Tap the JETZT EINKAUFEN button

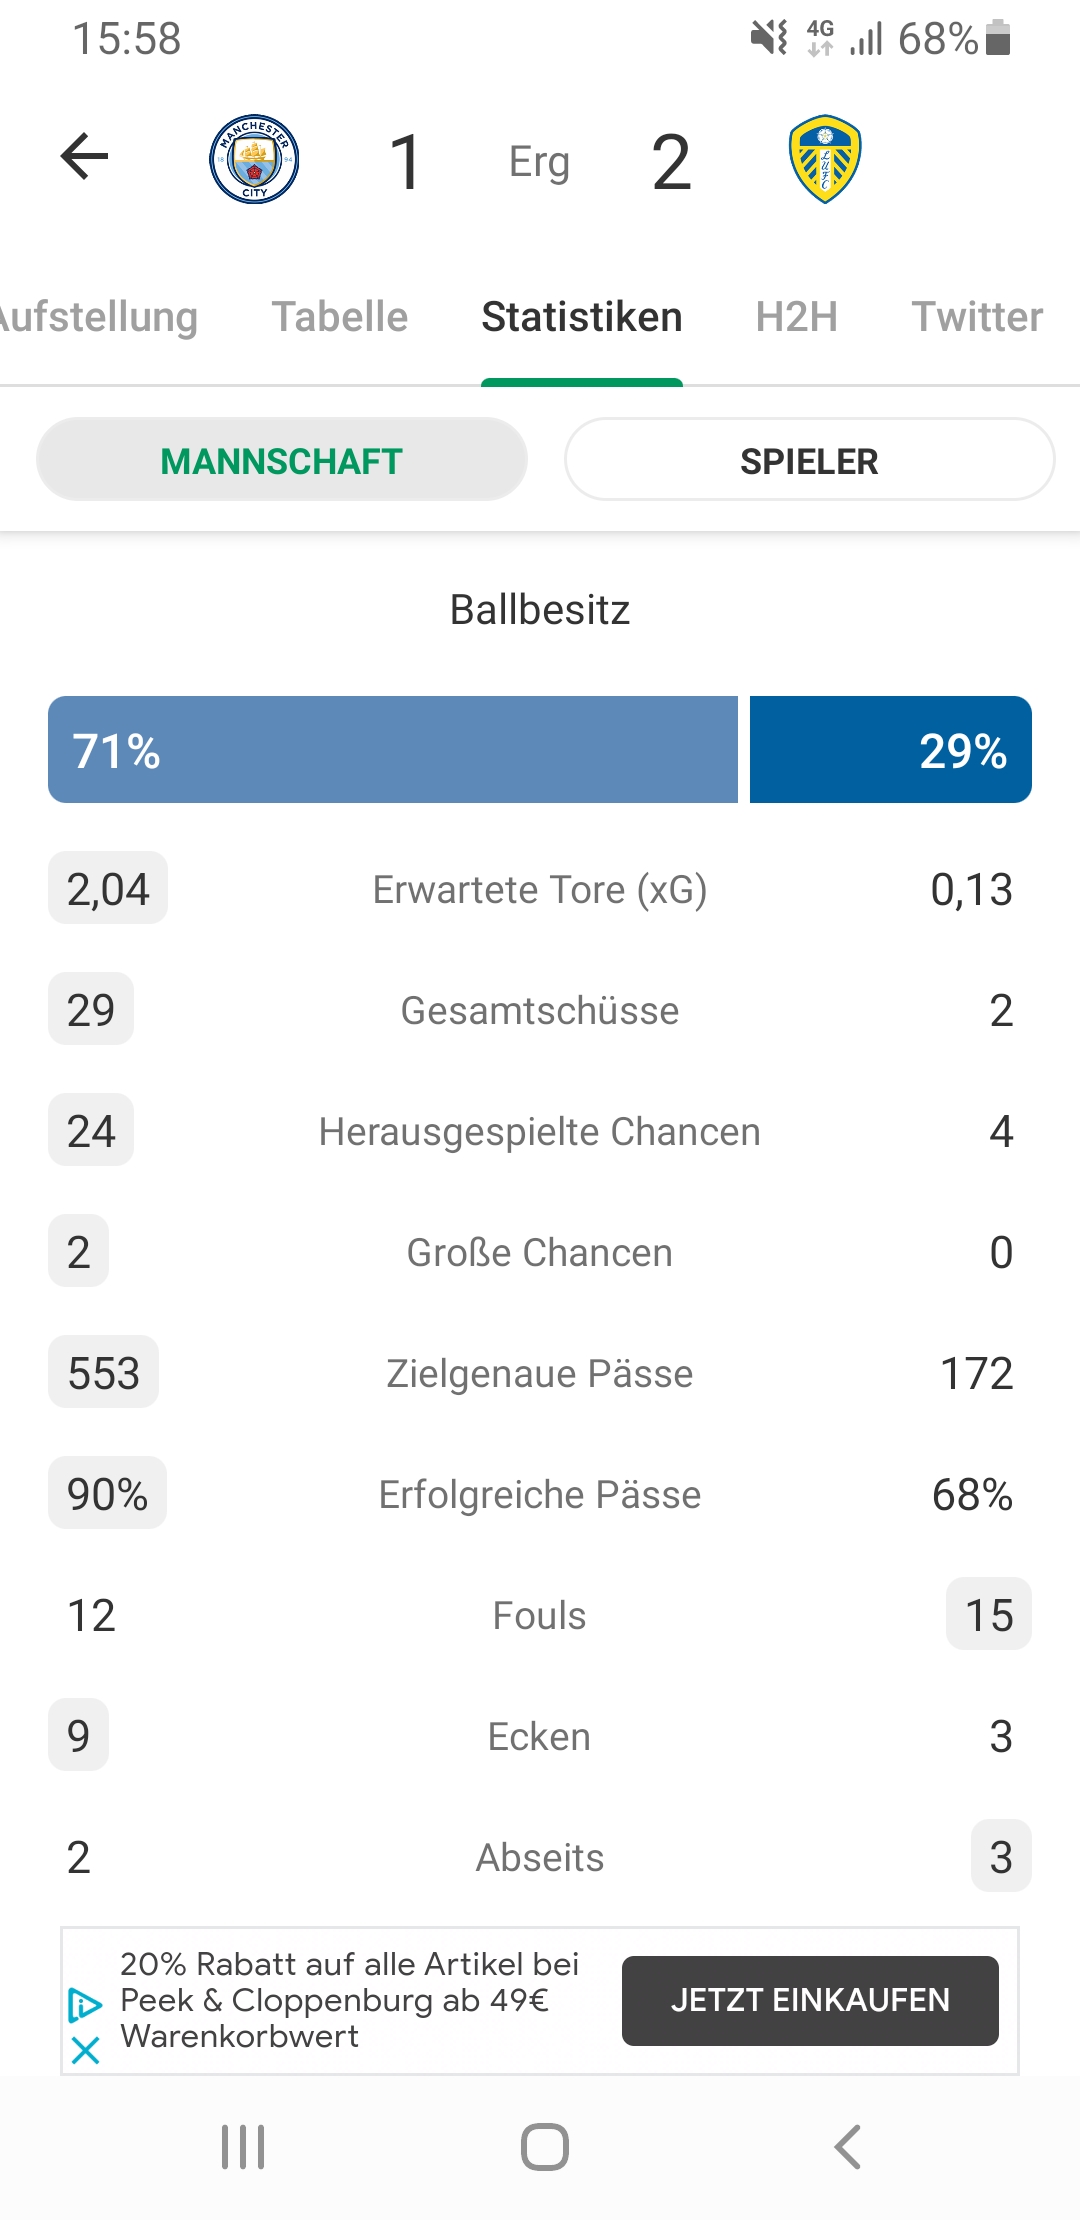coord(810,2000)
